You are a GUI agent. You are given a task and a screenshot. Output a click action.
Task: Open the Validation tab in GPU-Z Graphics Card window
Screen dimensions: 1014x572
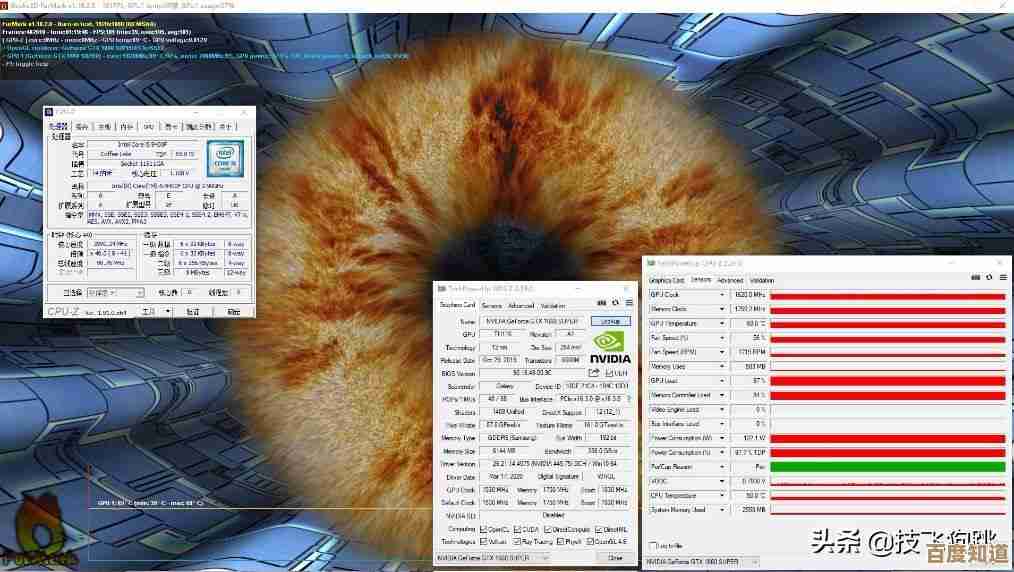tap(553, 306)
